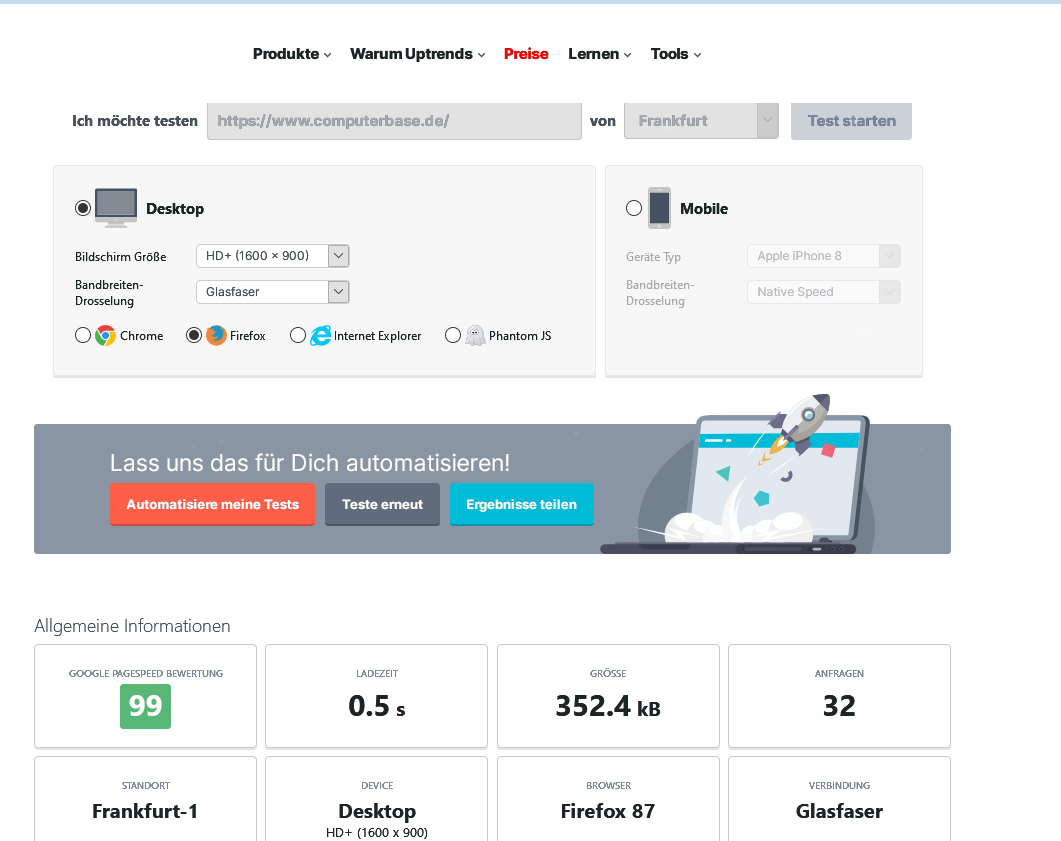Open the Geräte Typ Apple iPhone 8 dropdown
Viewport: 1061px width, 841px height.
[x=823, y=256]
